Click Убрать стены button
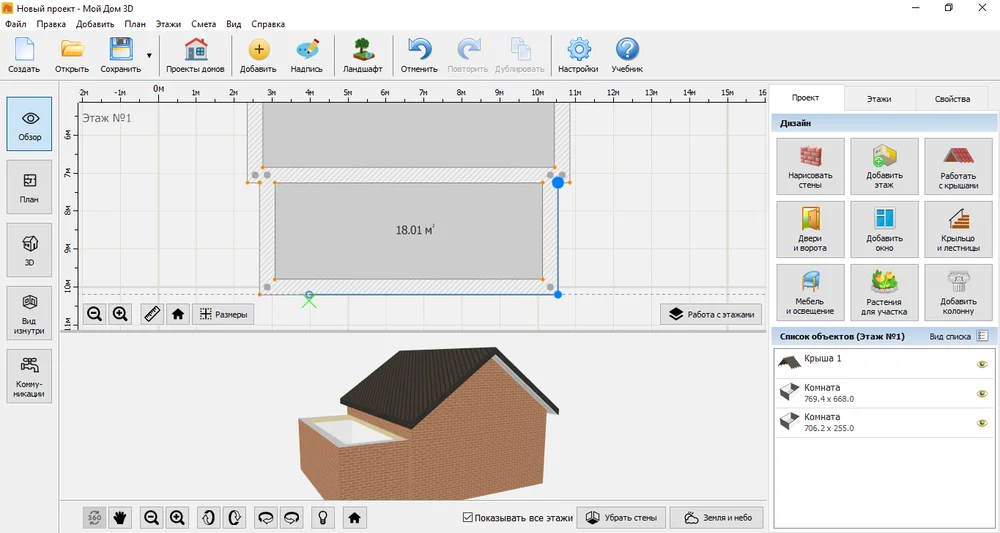 [x=621, y=518]
